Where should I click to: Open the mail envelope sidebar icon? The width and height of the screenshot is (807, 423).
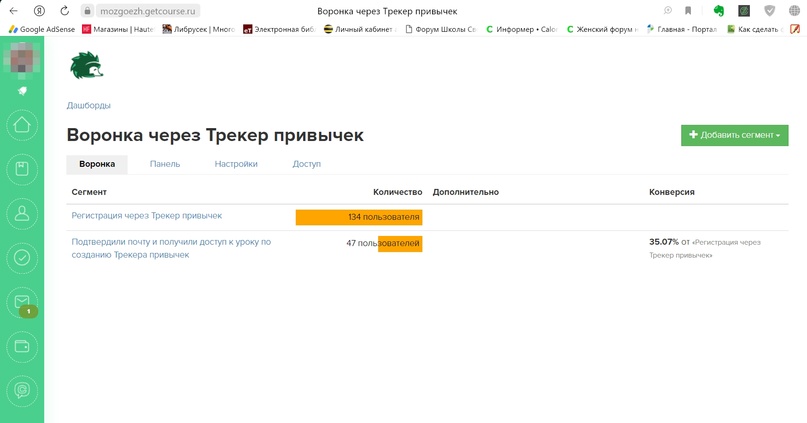(22, 301)
